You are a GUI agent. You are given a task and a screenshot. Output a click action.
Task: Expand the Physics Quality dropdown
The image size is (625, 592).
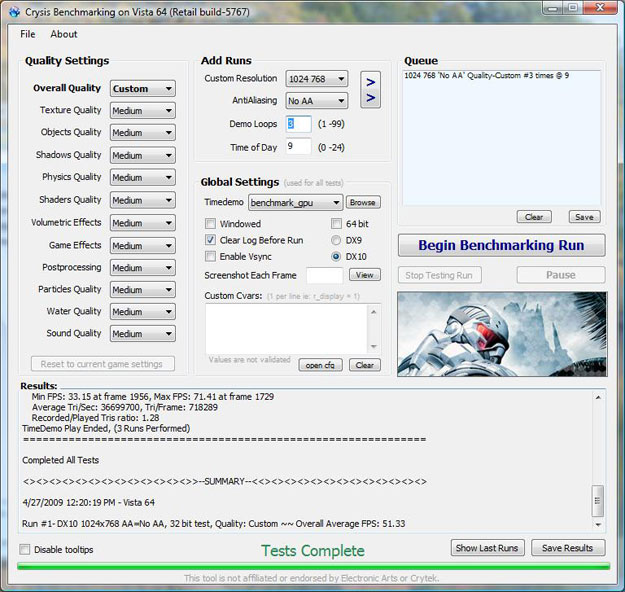coord(143,177)
